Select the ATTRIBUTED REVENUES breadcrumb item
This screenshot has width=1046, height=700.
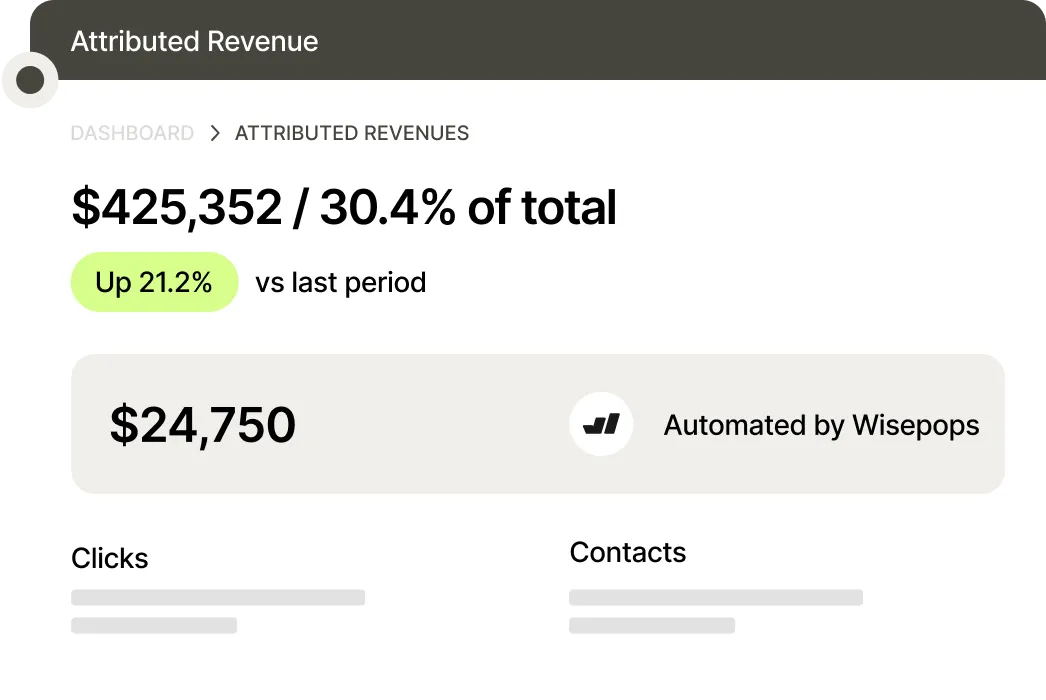[351, 132]
